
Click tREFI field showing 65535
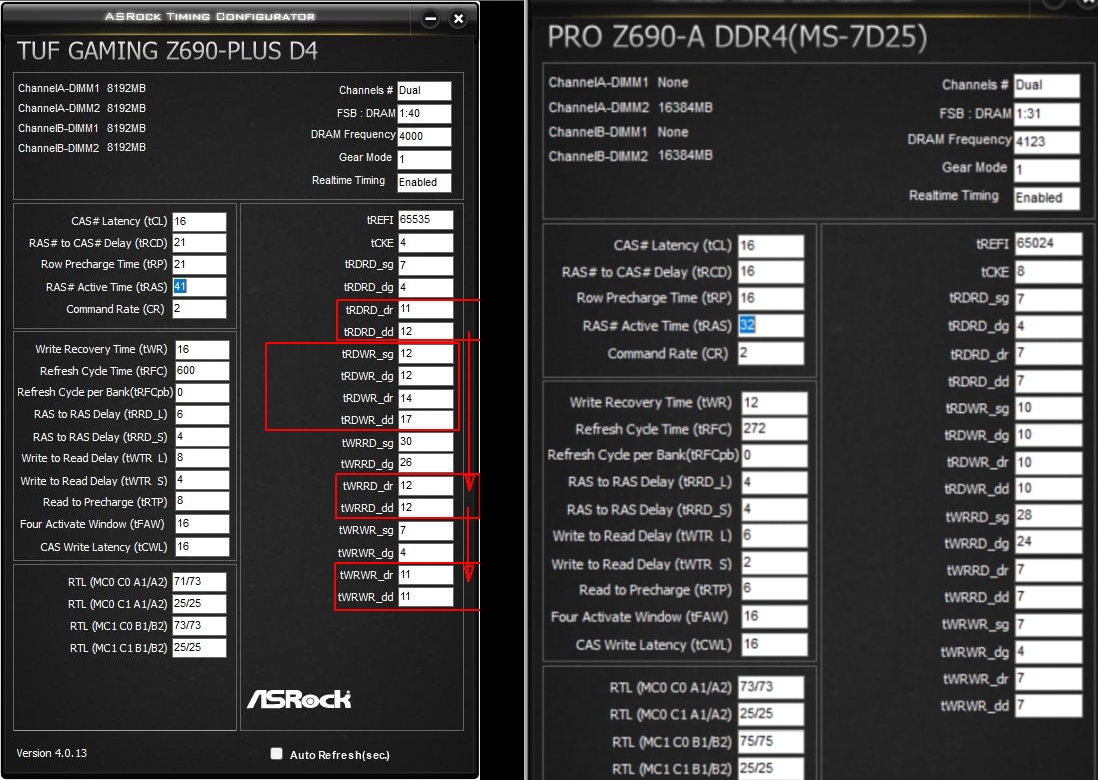tap(426, 220)
